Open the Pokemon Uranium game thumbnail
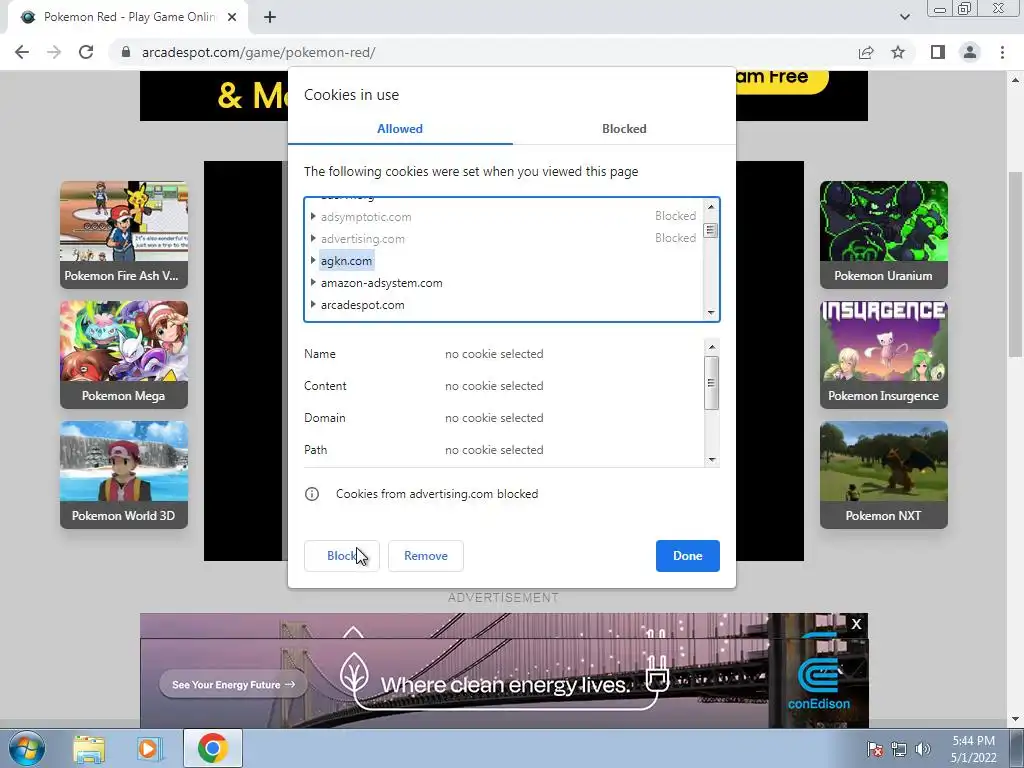The width and height of the screenshot is (1024, 768). (x=884, y=234)
